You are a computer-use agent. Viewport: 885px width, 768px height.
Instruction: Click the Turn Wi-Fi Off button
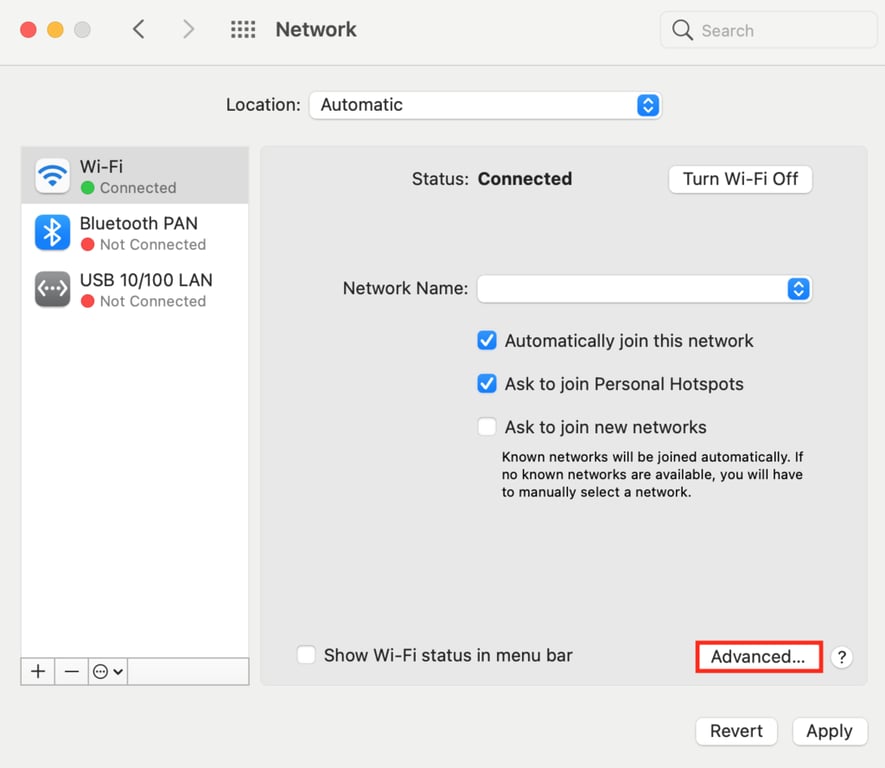740,179
